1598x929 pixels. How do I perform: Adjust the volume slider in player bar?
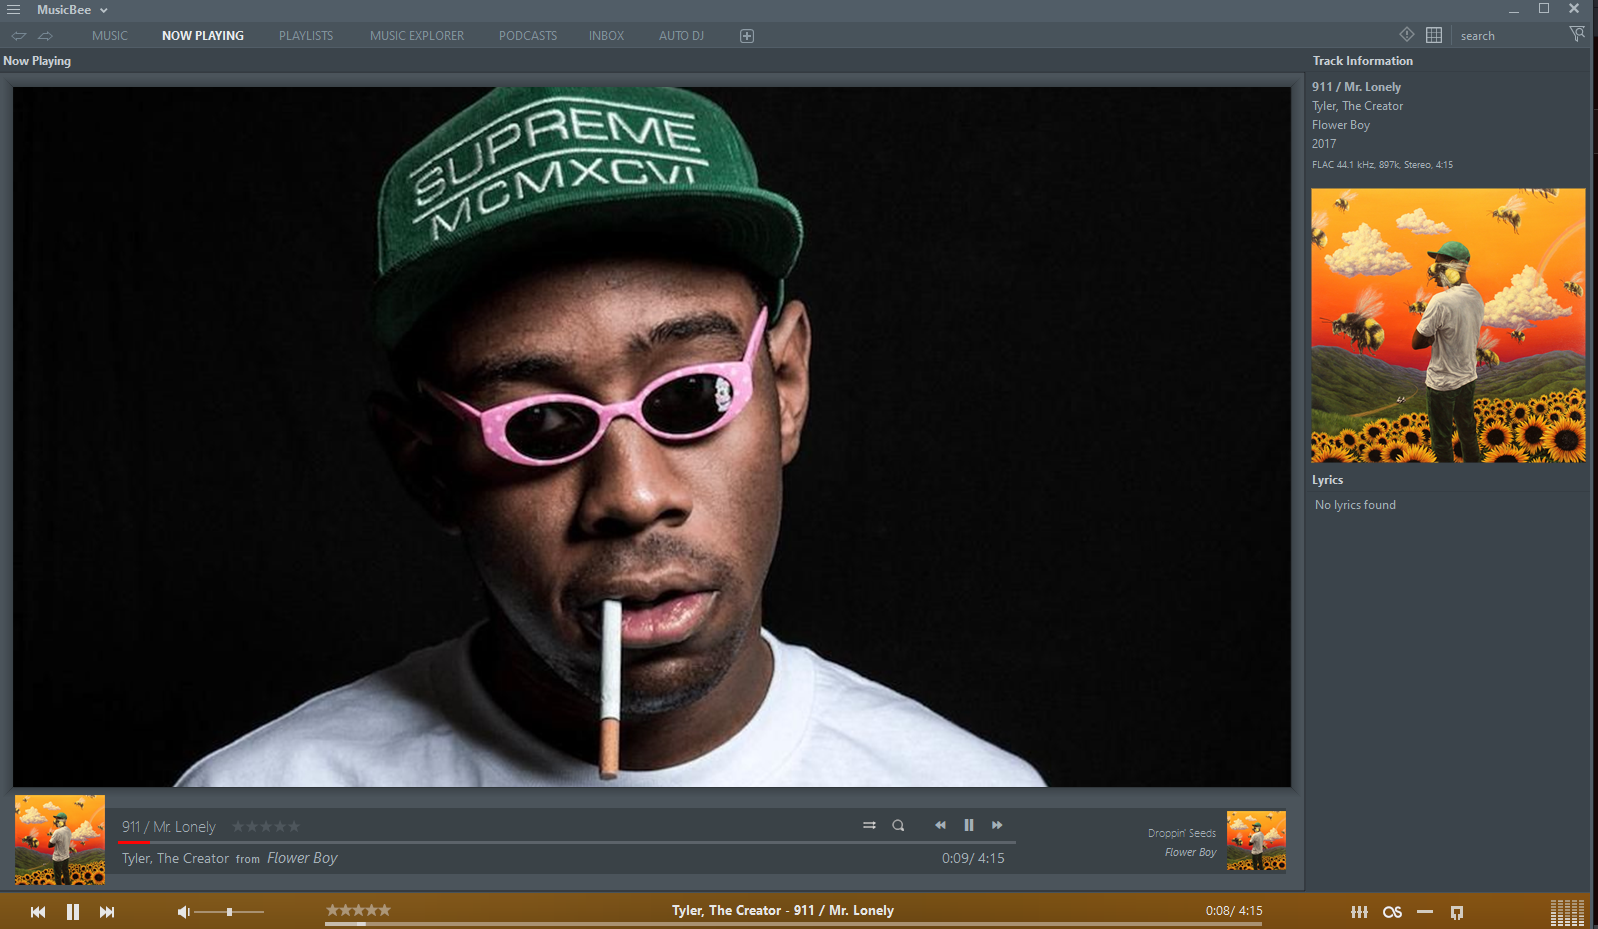(229, 912)
